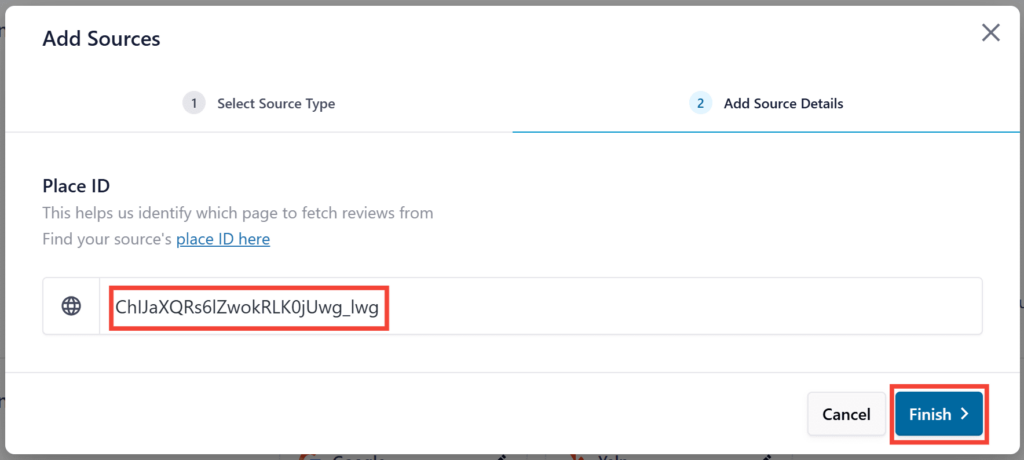Click the "Add Sources" dialog title
1024x460 pixels.
101,39
